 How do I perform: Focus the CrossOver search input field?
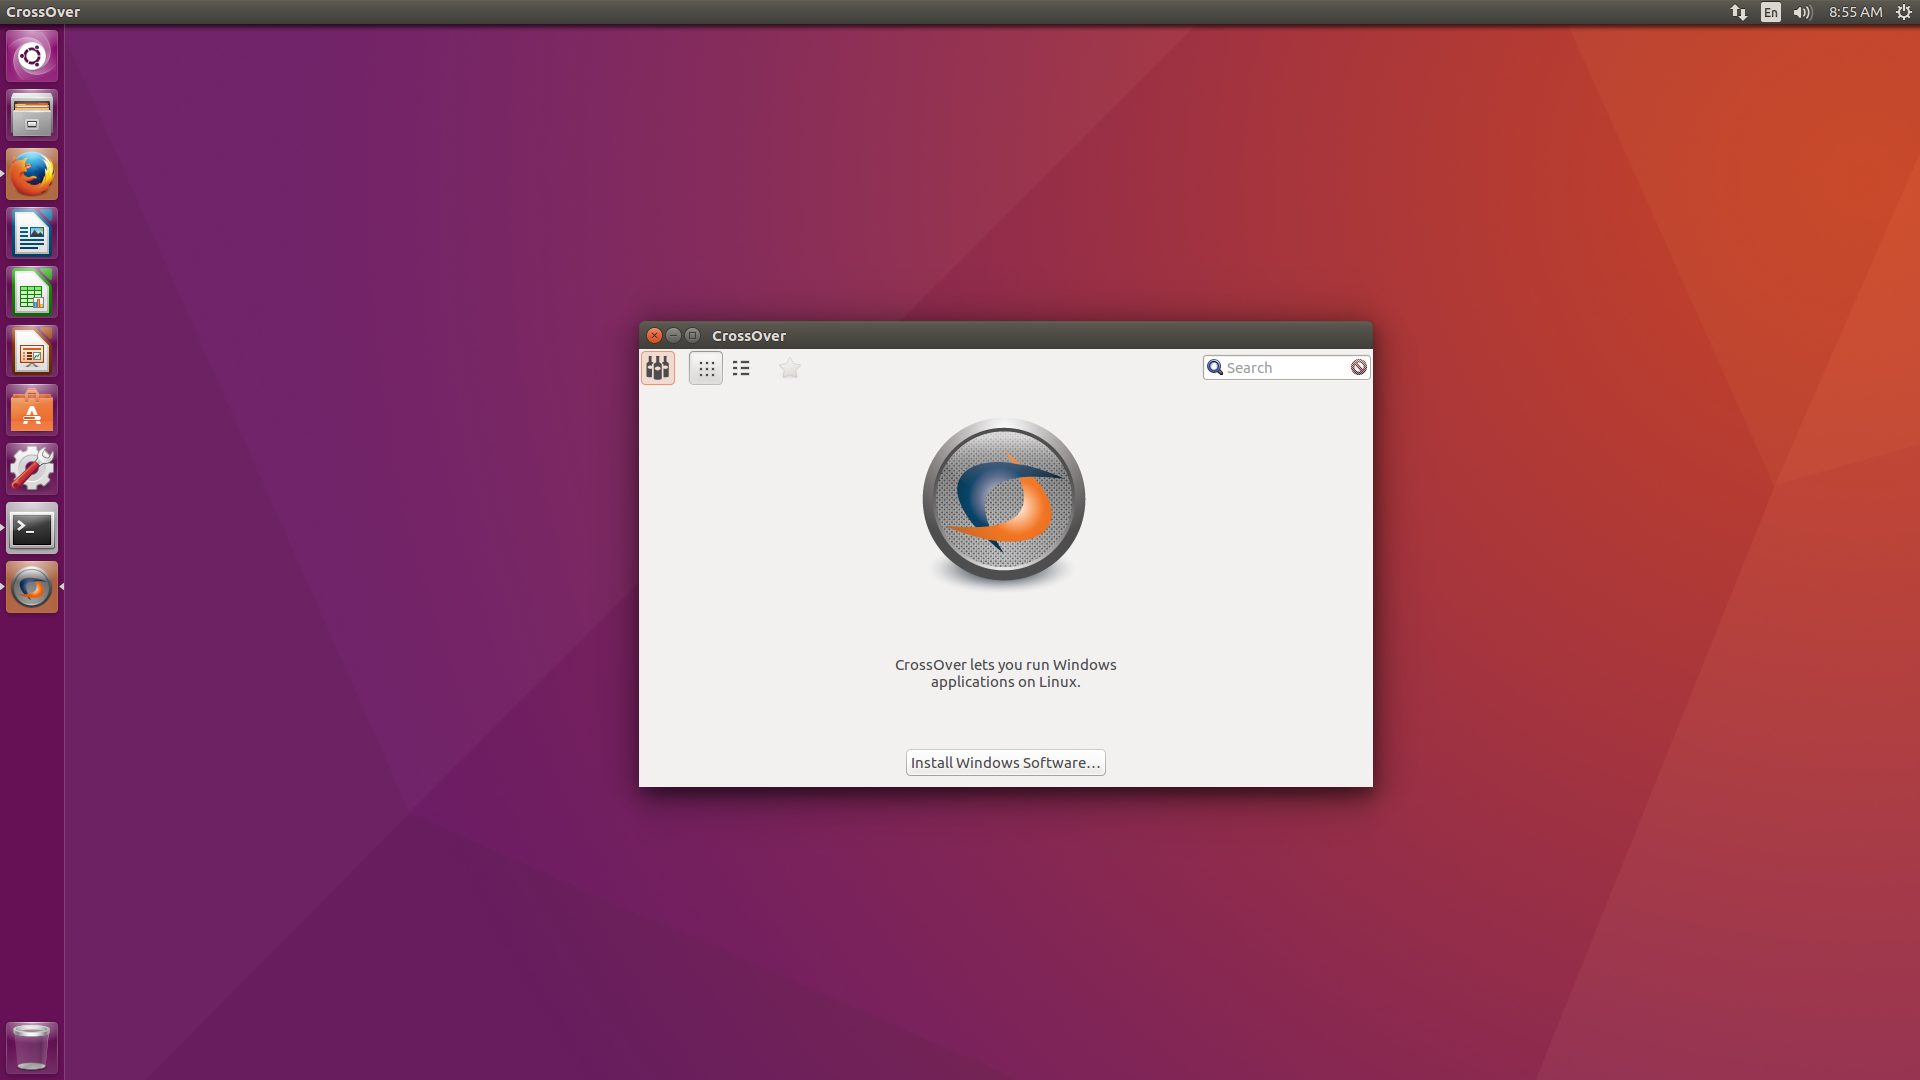[1286, 367]
